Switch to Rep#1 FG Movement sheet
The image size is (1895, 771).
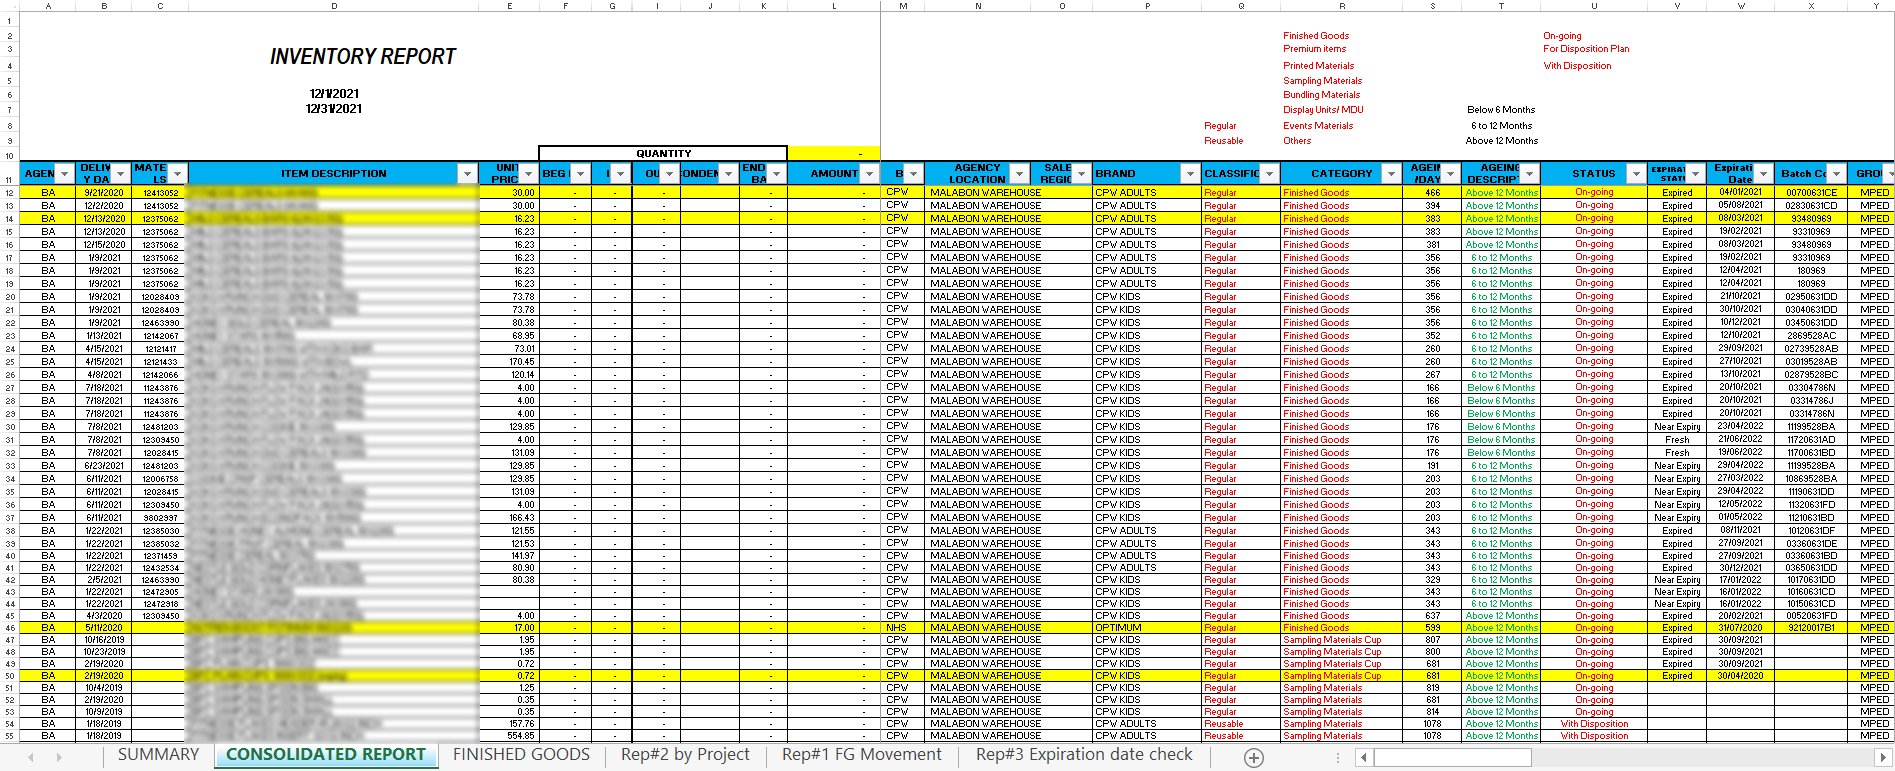coord(862,755)
